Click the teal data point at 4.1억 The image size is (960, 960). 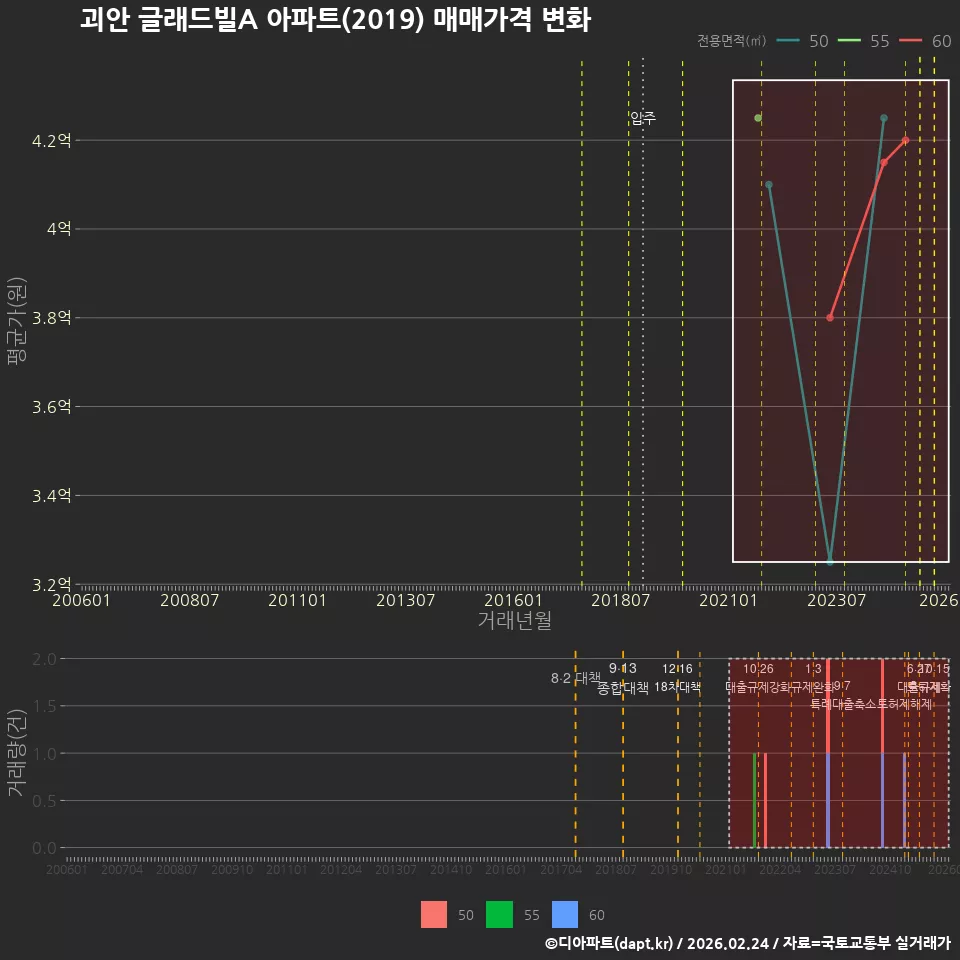point(769,185)
